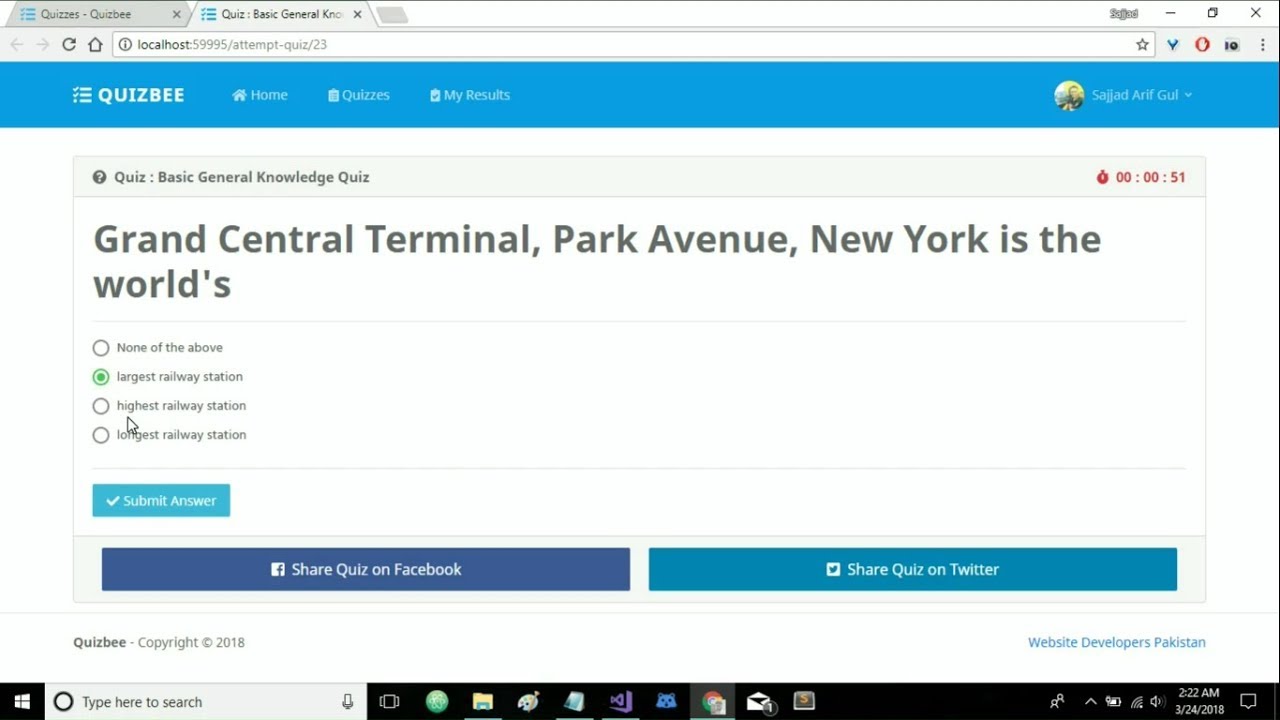Open the Sublime Text taskbar icon

[804, 702]
